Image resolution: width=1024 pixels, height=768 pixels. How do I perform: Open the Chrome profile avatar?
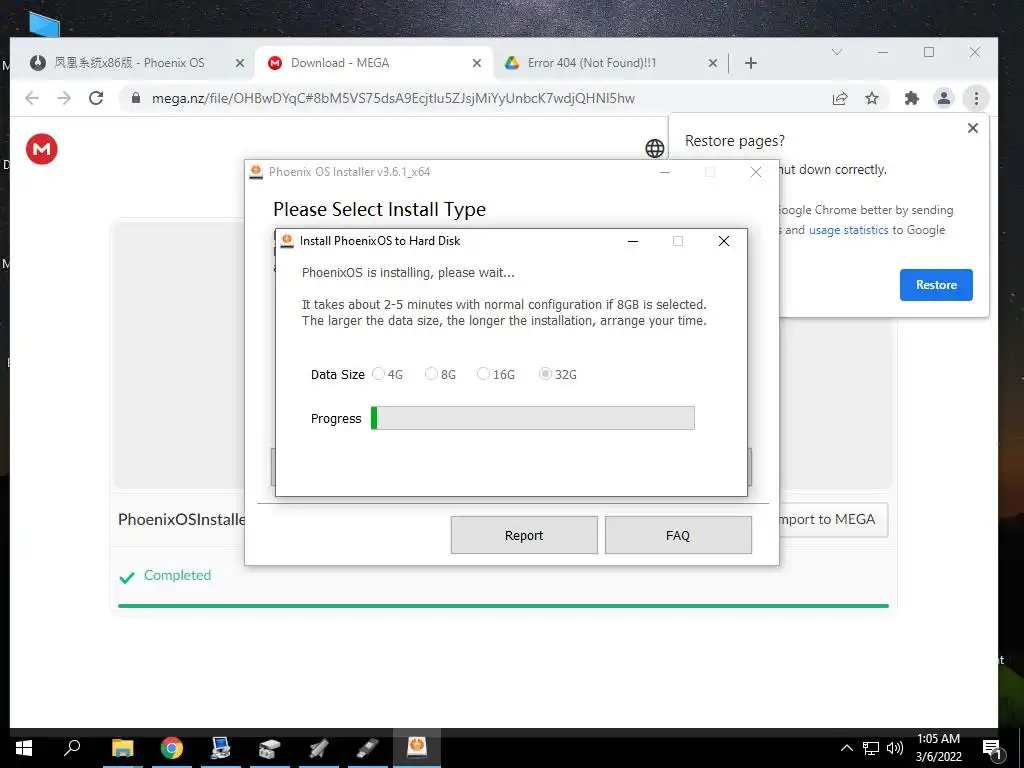tap(944, 98)
